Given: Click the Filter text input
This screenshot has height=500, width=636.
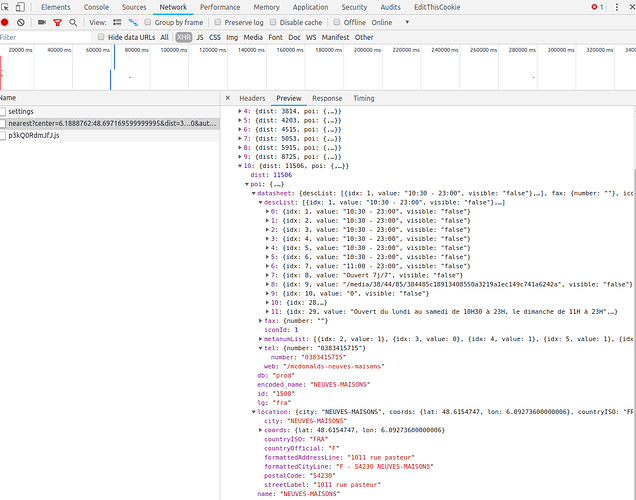Looking at the screenshot, I should [45, 37].
